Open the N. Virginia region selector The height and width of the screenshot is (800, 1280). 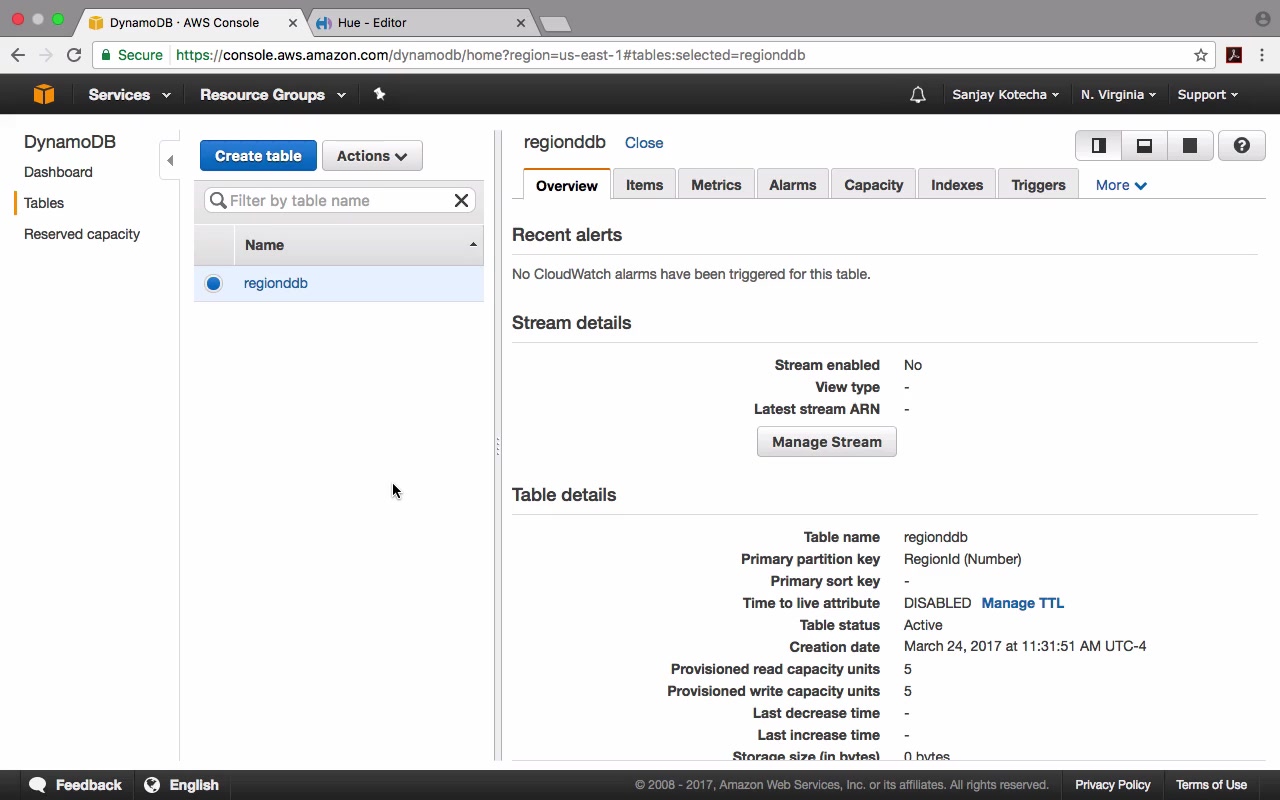pos(1118,95)
